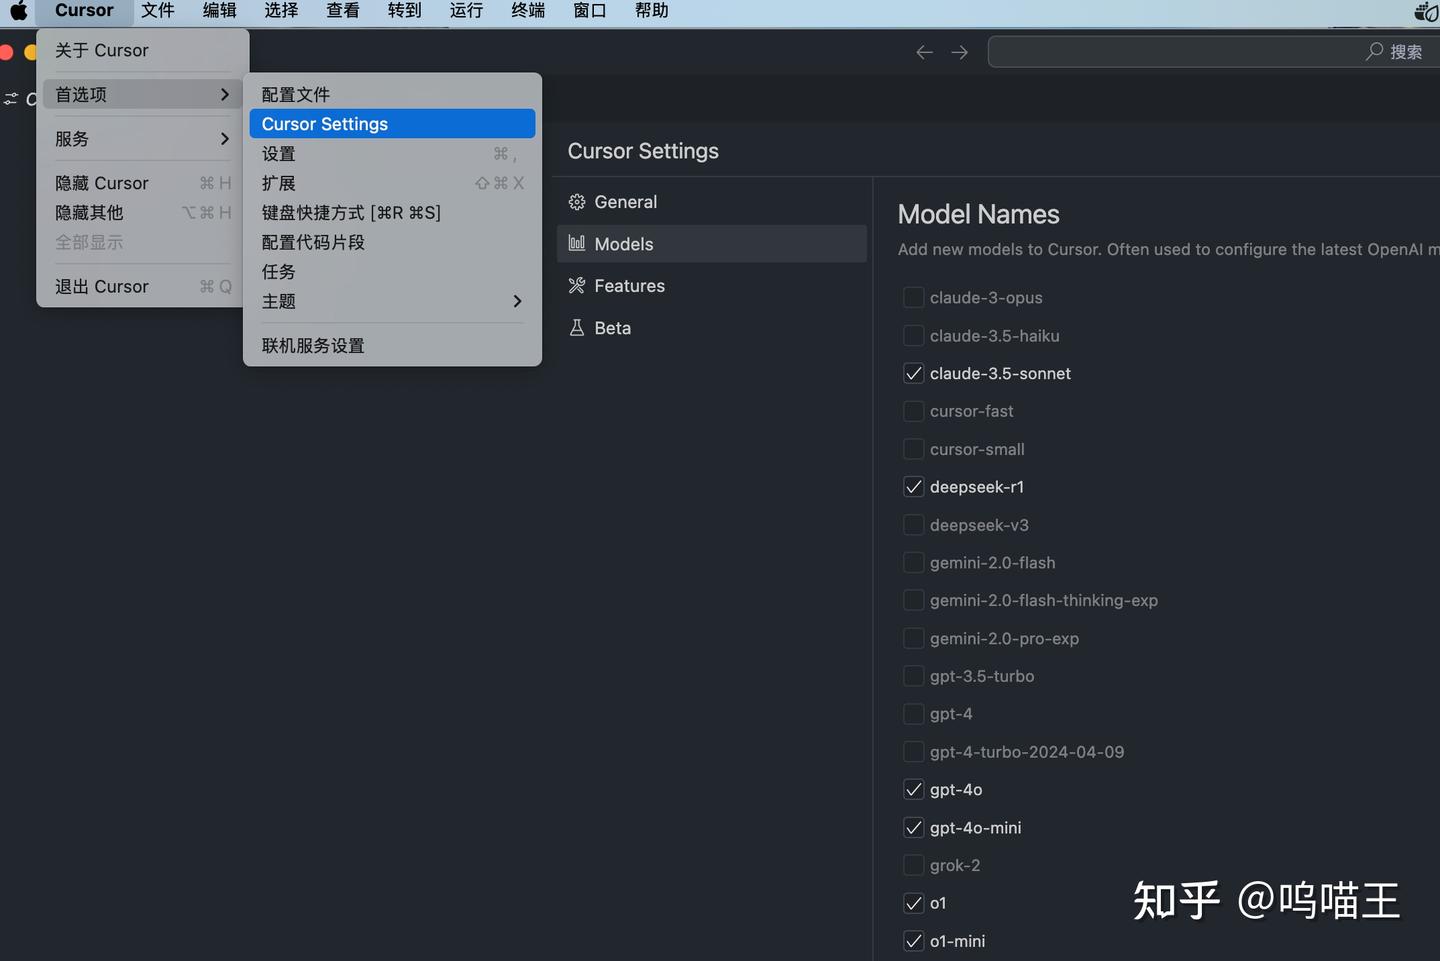Screen dimensions: 1440x961
Task: Open the Cursor application menu
Action: pos(84,11)
